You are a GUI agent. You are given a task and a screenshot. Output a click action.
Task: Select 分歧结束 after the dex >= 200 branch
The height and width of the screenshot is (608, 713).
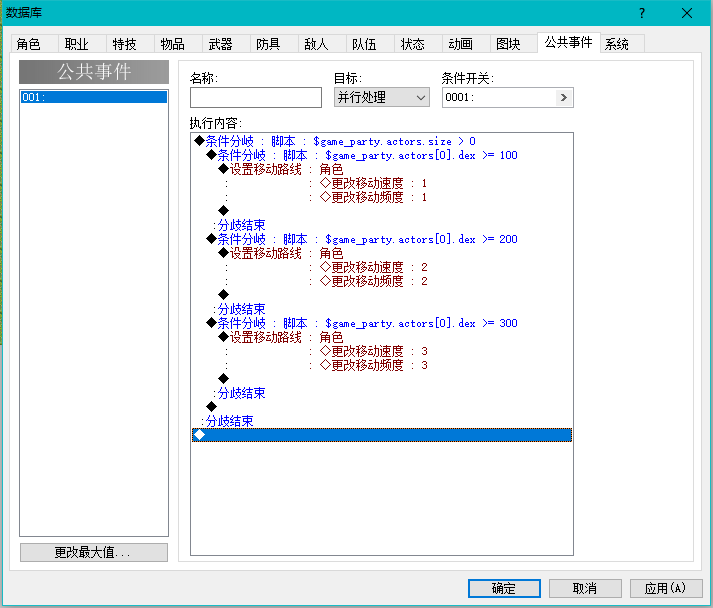(x=382, y=309)
